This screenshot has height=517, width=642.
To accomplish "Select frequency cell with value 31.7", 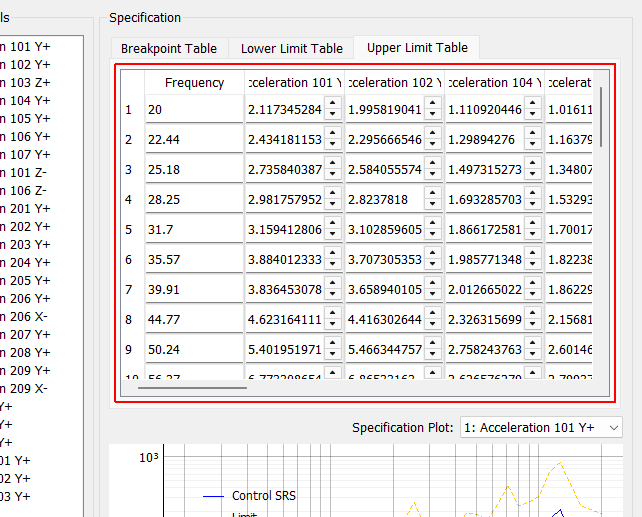I will 194,229.
